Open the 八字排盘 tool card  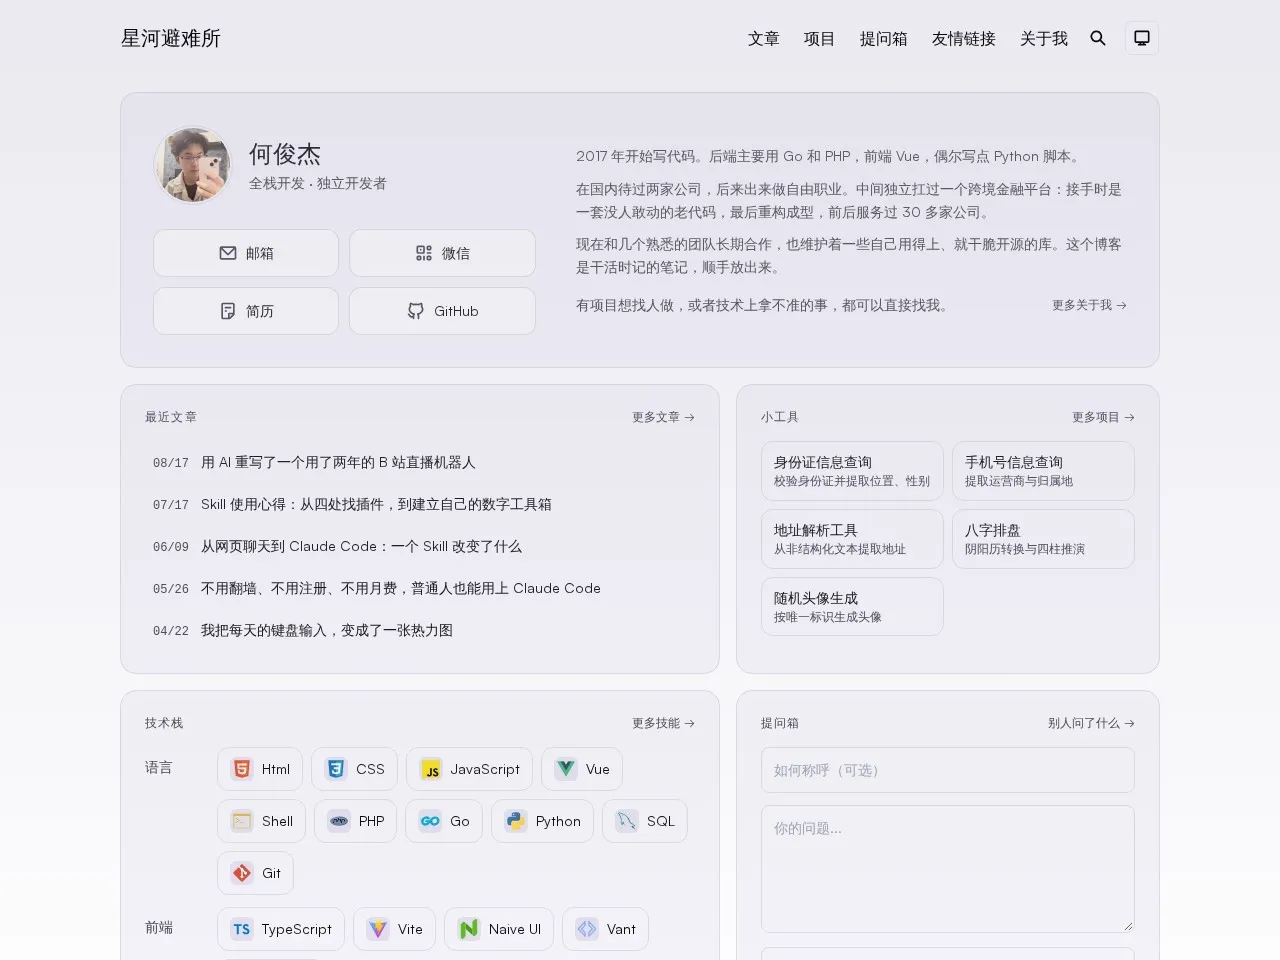[1043, 539]
